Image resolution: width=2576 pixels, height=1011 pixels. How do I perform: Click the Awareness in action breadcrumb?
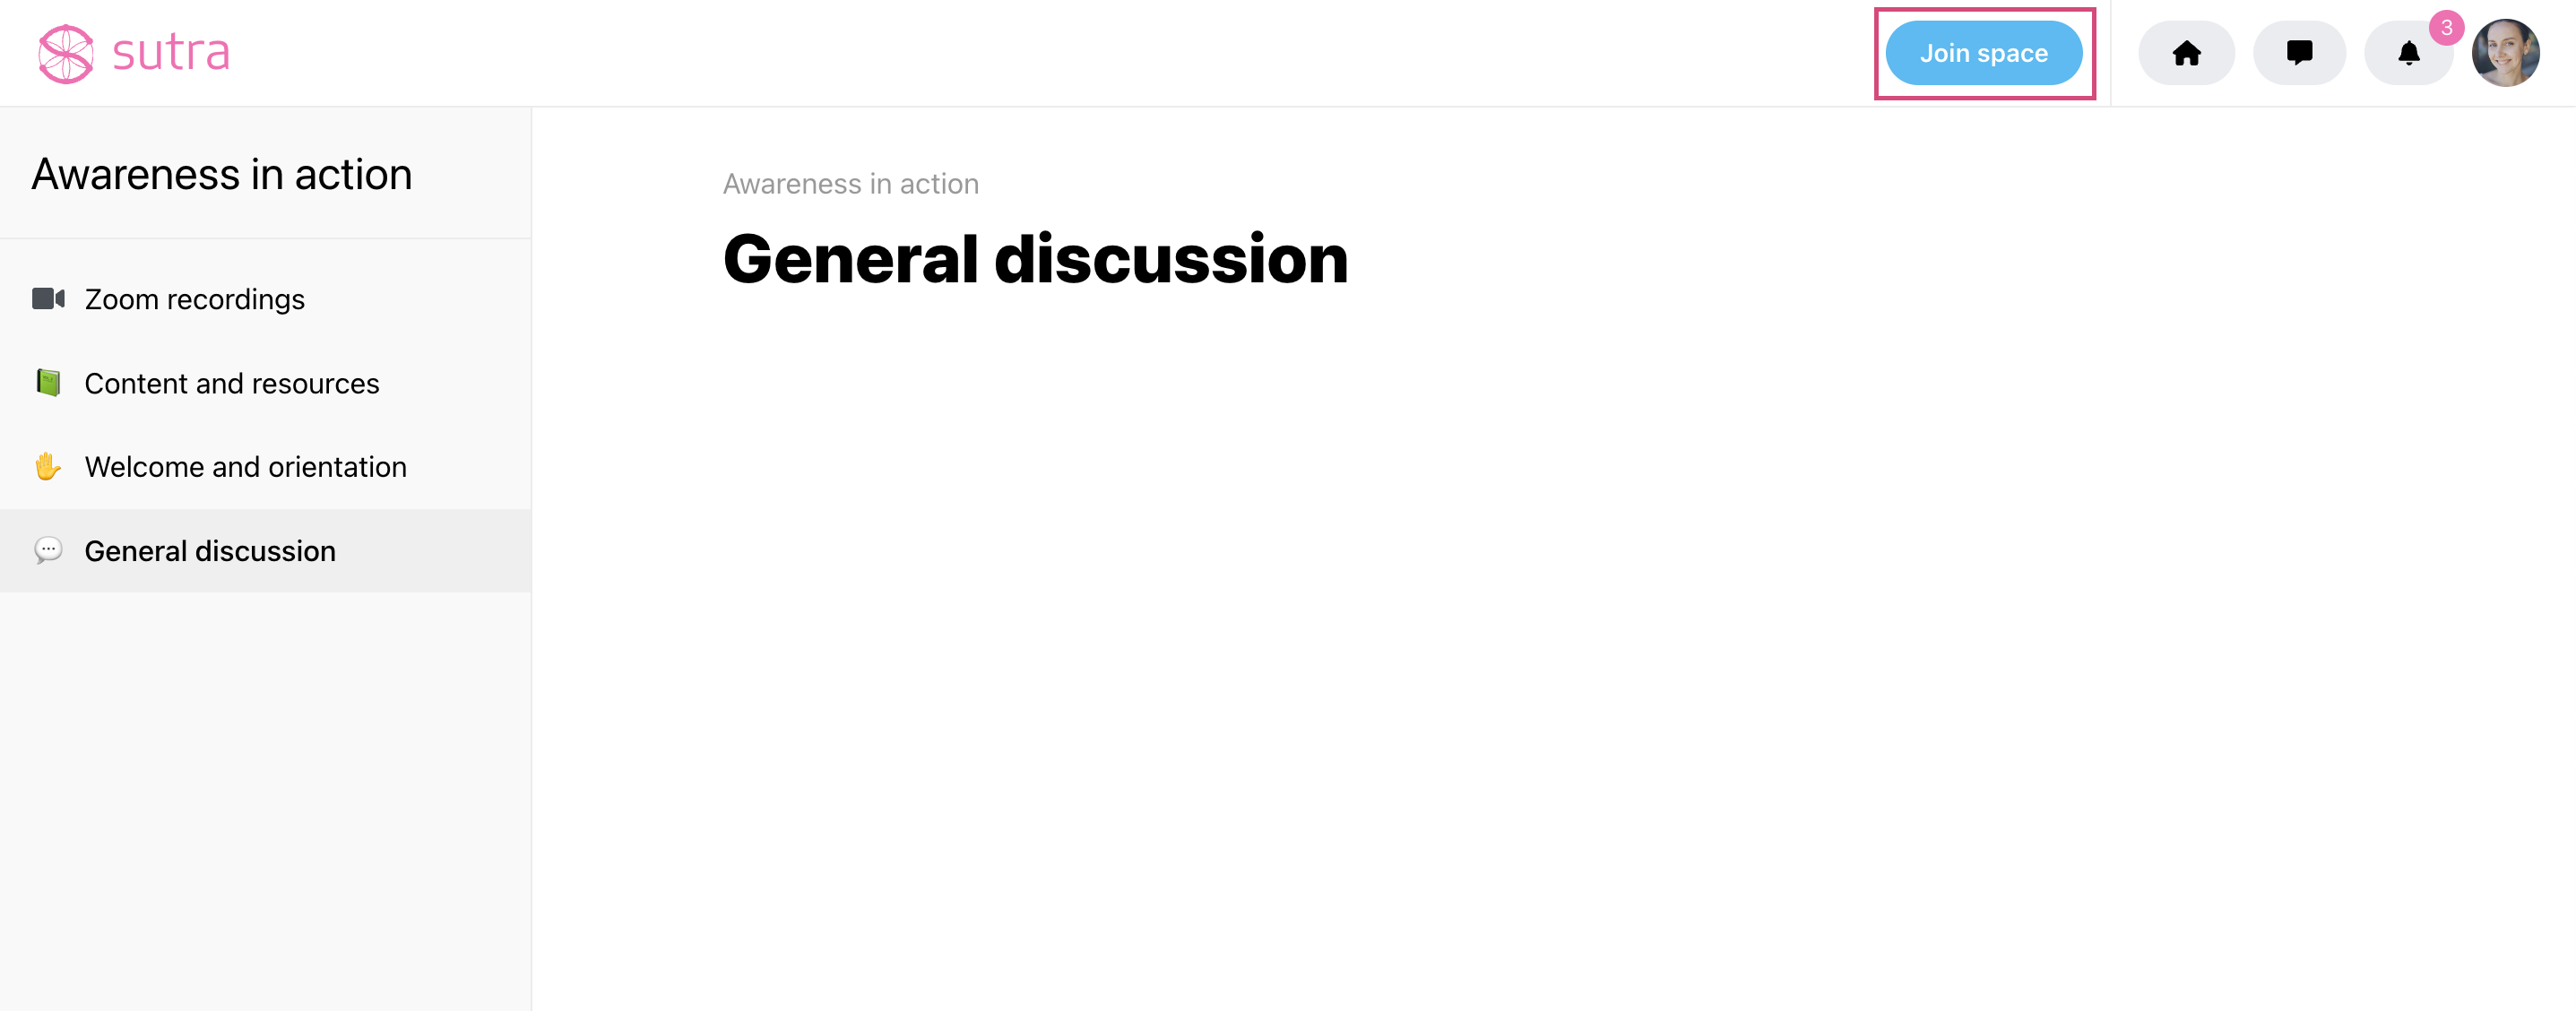[851, 184]
